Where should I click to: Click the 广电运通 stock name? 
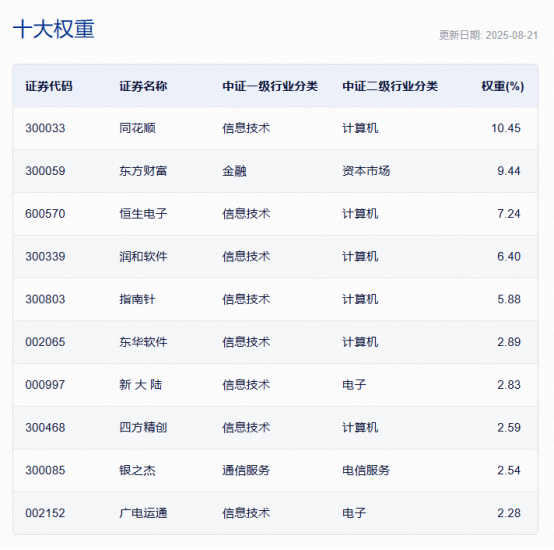coord(143,513)
